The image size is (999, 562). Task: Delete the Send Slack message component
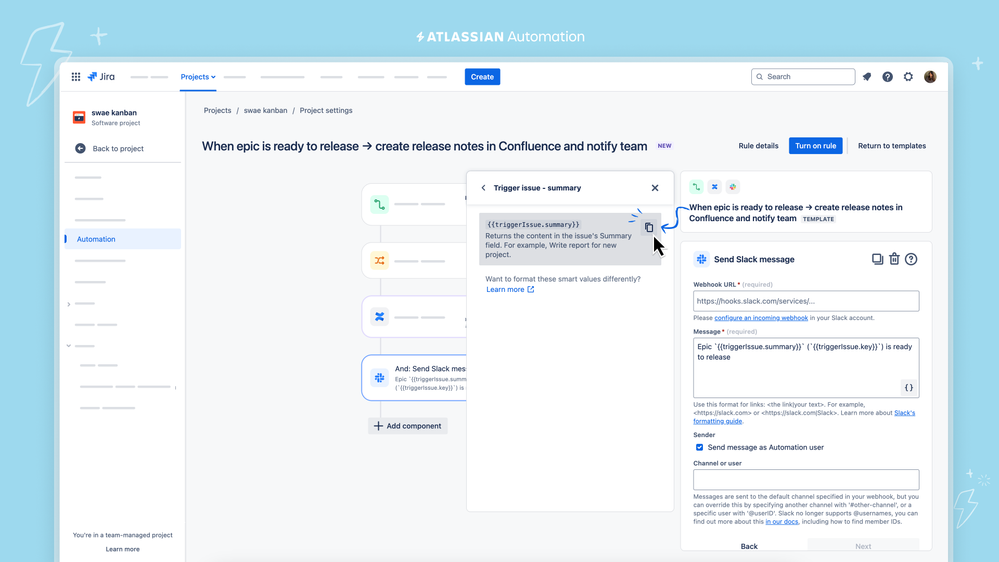pos(895,259)
